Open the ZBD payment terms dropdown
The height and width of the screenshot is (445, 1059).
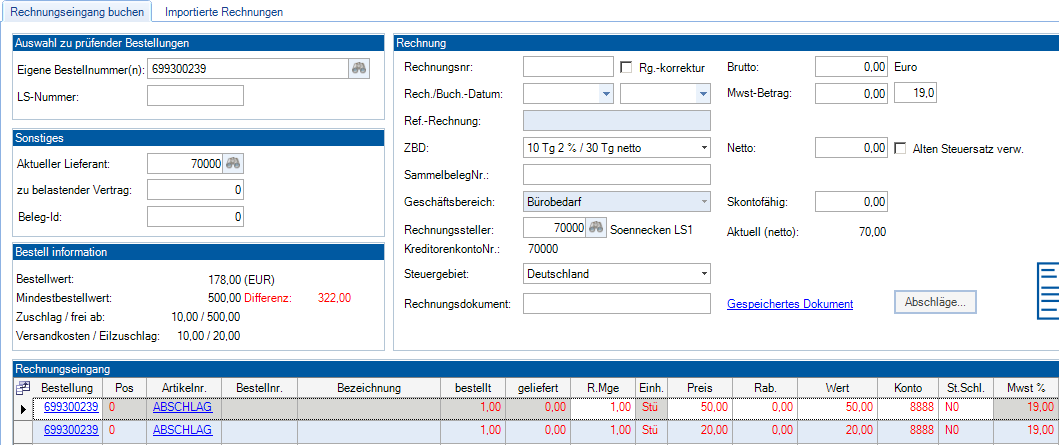point(703,148)
